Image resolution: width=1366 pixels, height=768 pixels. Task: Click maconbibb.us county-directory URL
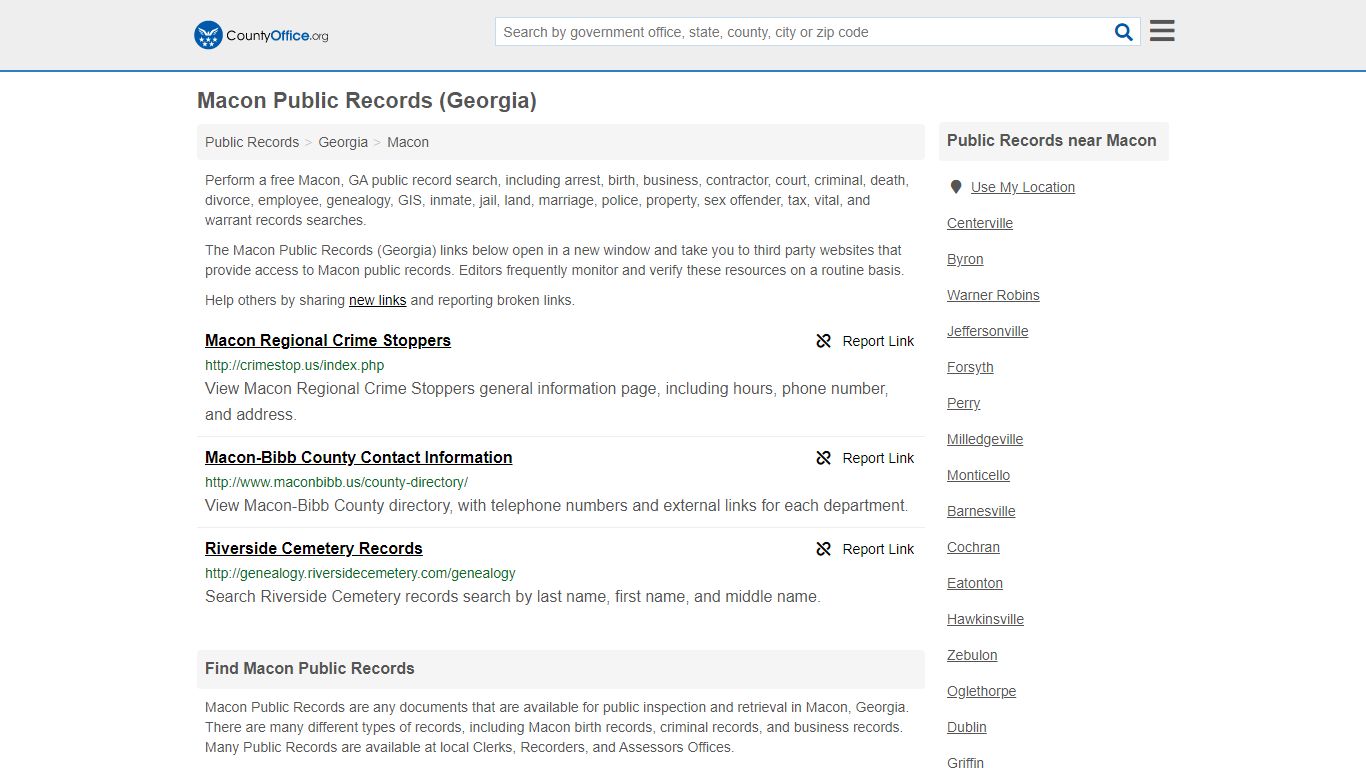click(336, 482)
